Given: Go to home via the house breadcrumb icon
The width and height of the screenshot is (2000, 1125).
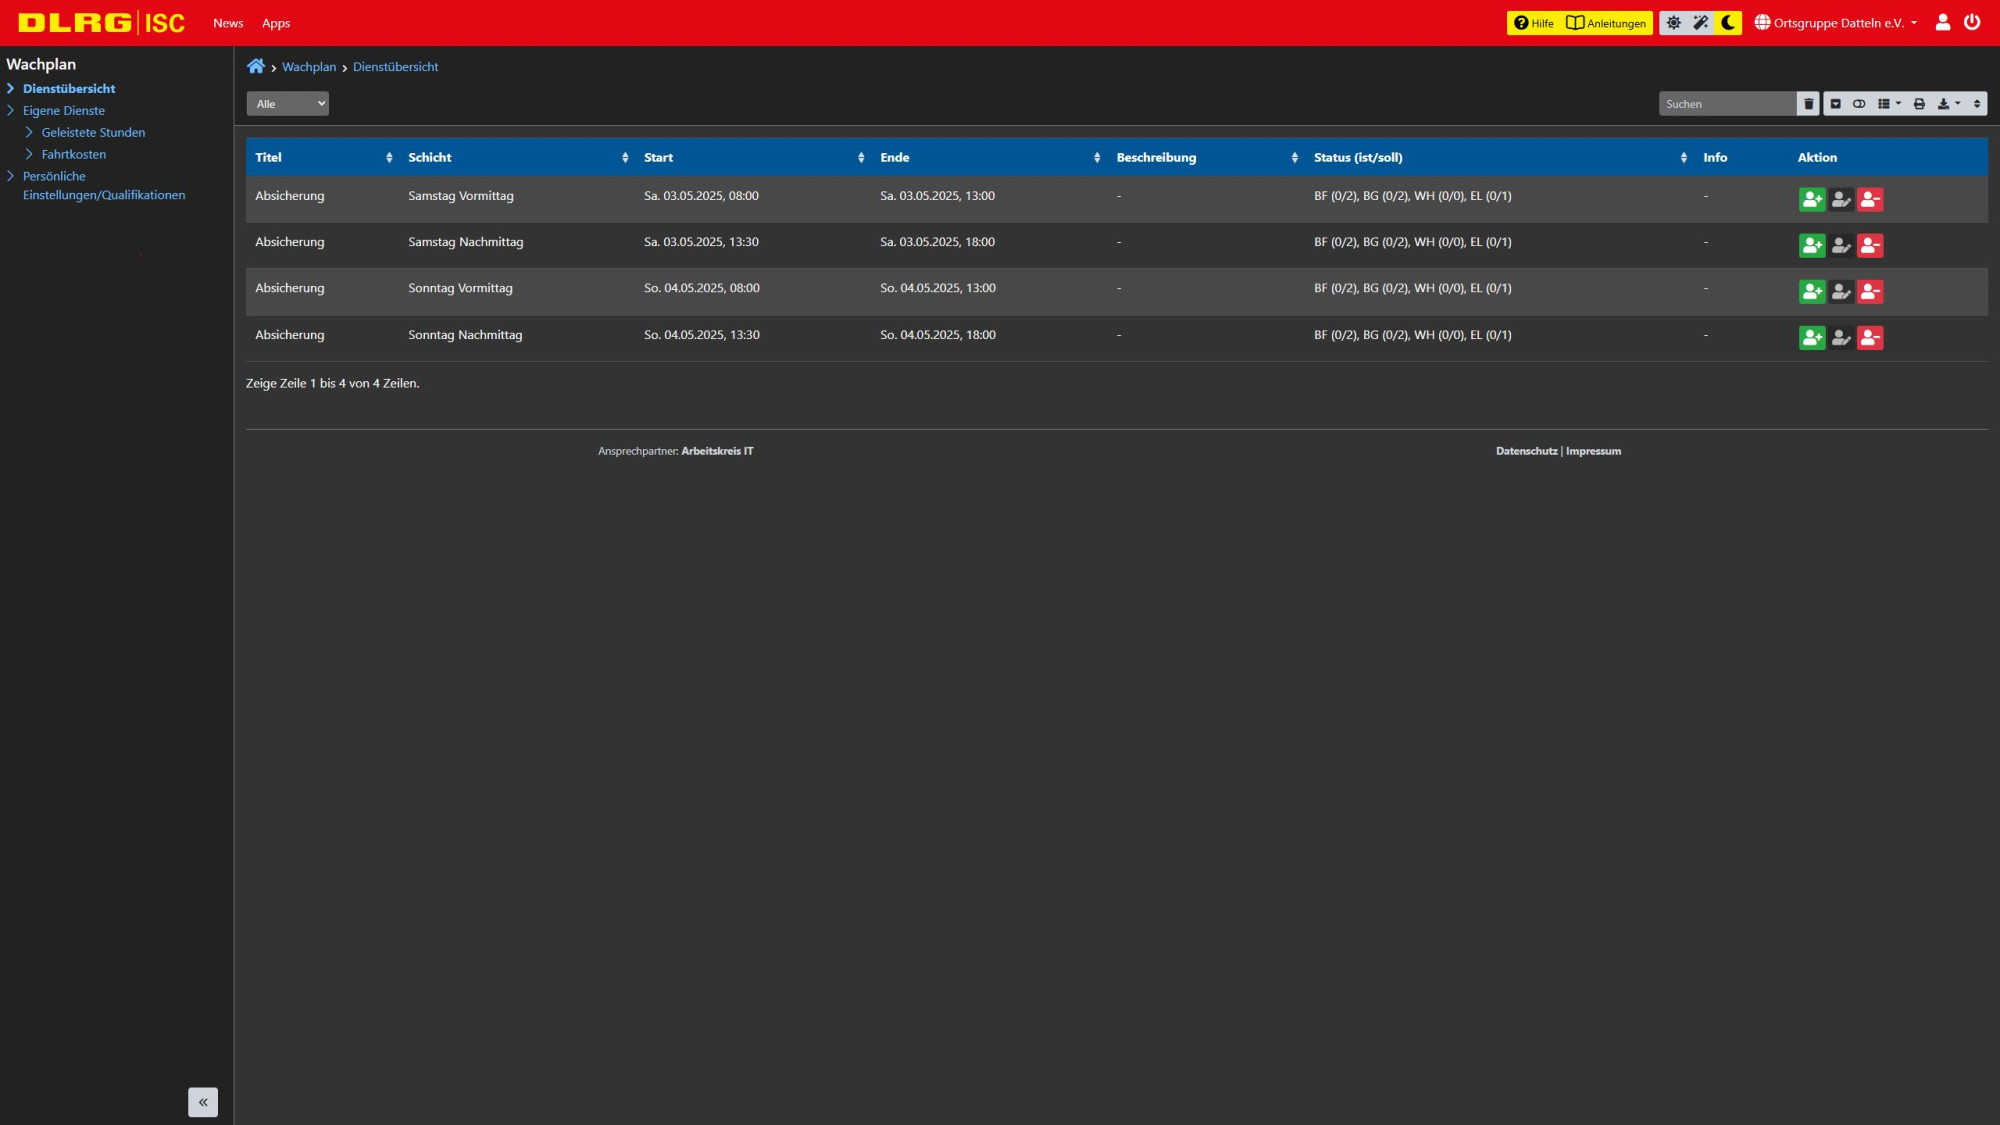Looking at the screenshot, I should (256, 67).
